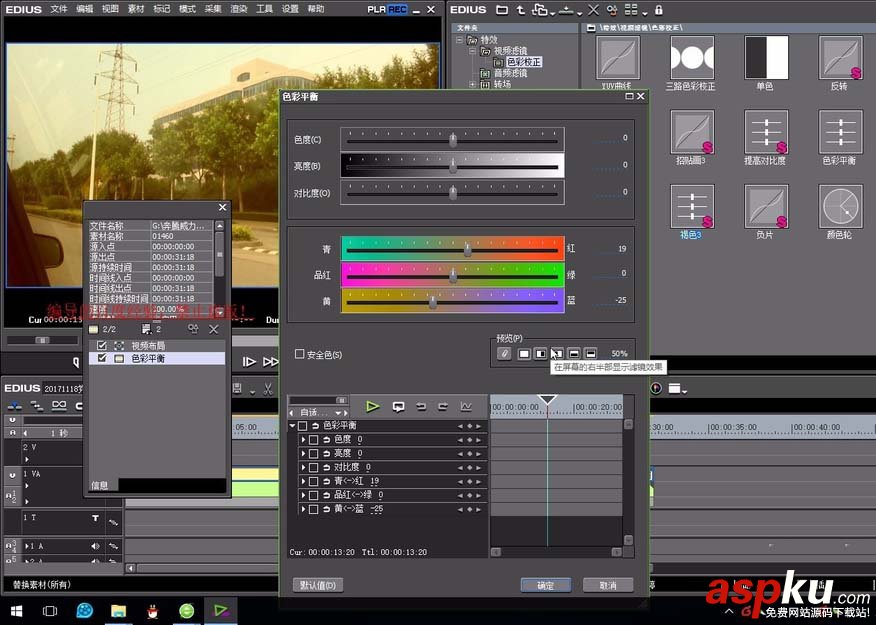Toggle loop playback in keyframe panel
The width and height of the screenshot is (876, 625).
(x=398, y=407)
